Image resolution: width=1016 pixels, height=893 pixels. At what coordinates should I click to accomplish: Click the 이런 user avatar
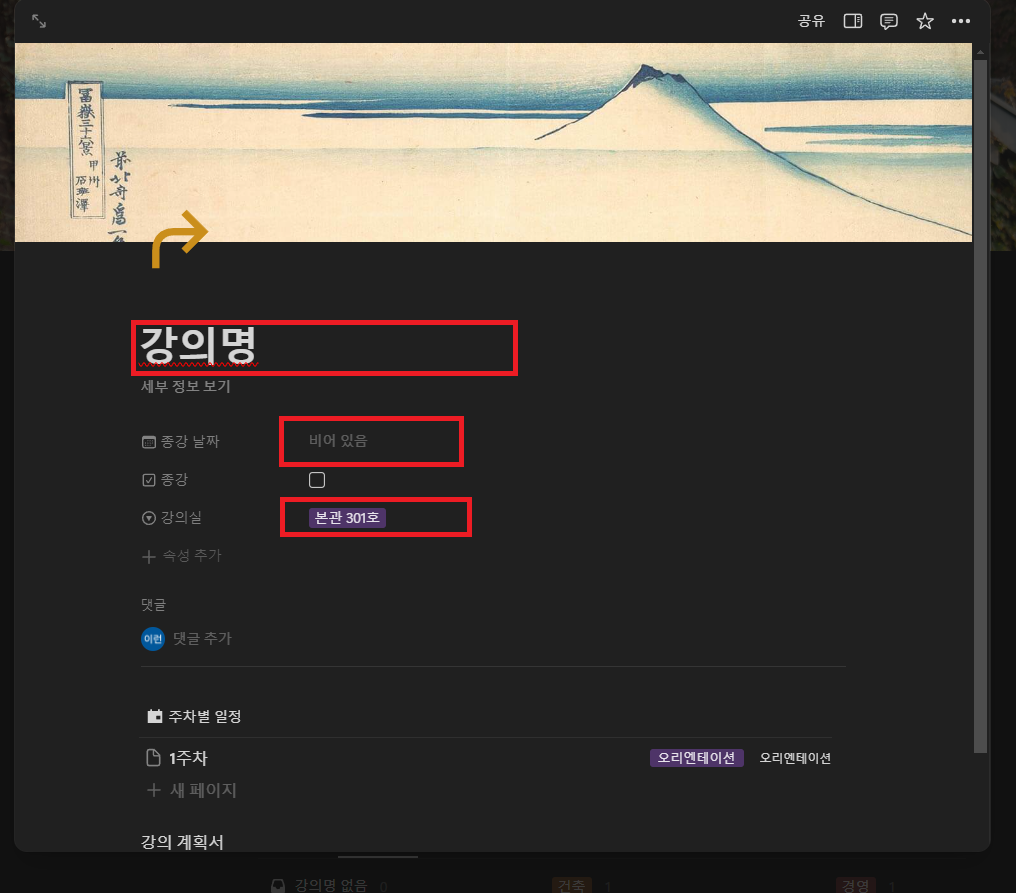[x=153, y=639]
